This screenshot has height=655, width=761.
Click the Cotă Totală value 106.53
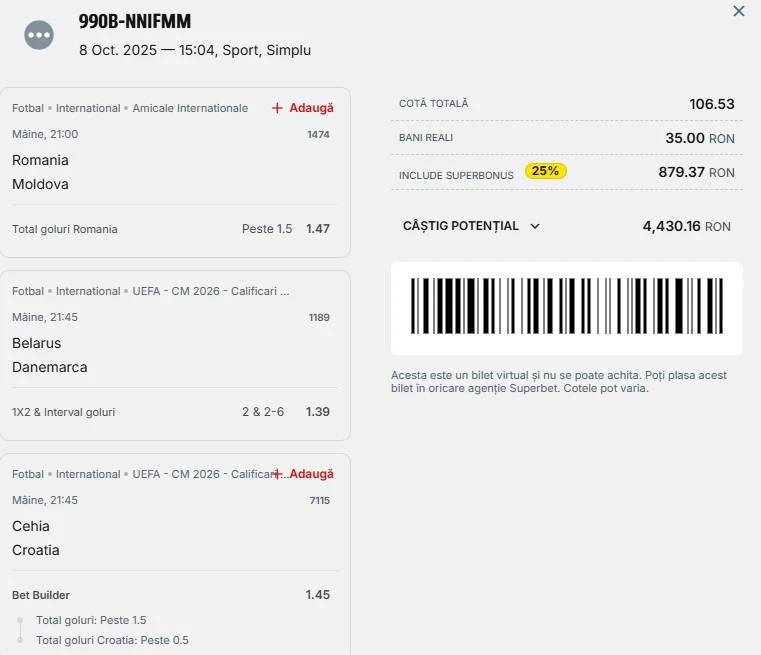coord(711,104)
